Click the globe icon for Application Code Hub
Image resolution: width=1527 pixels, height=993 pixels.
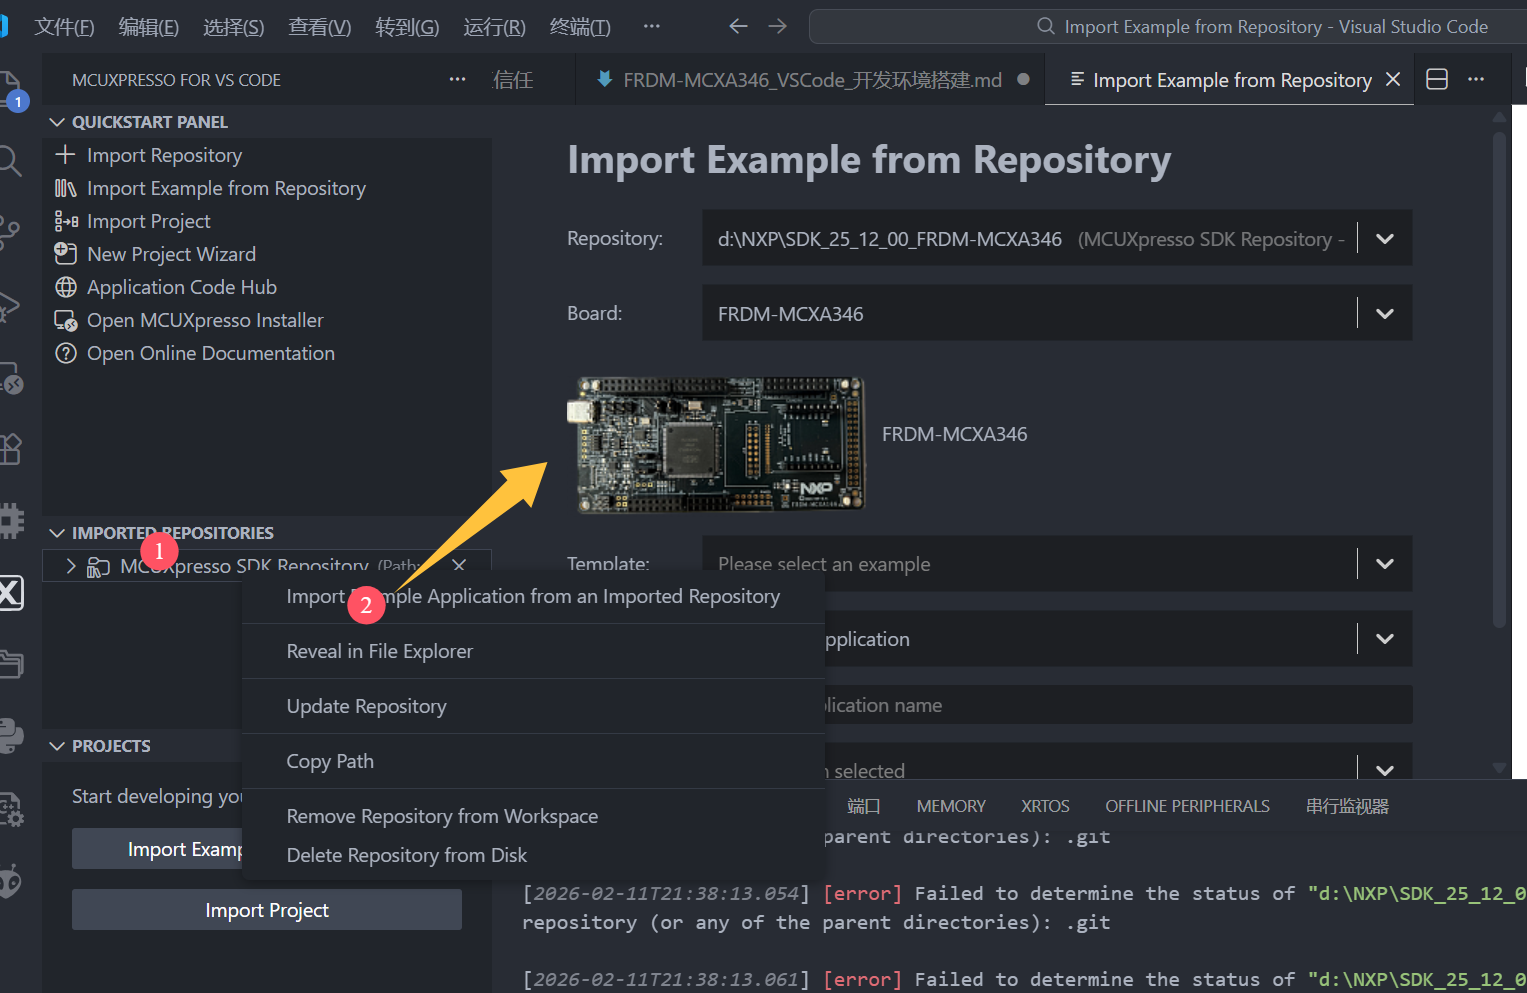[66, 287]
